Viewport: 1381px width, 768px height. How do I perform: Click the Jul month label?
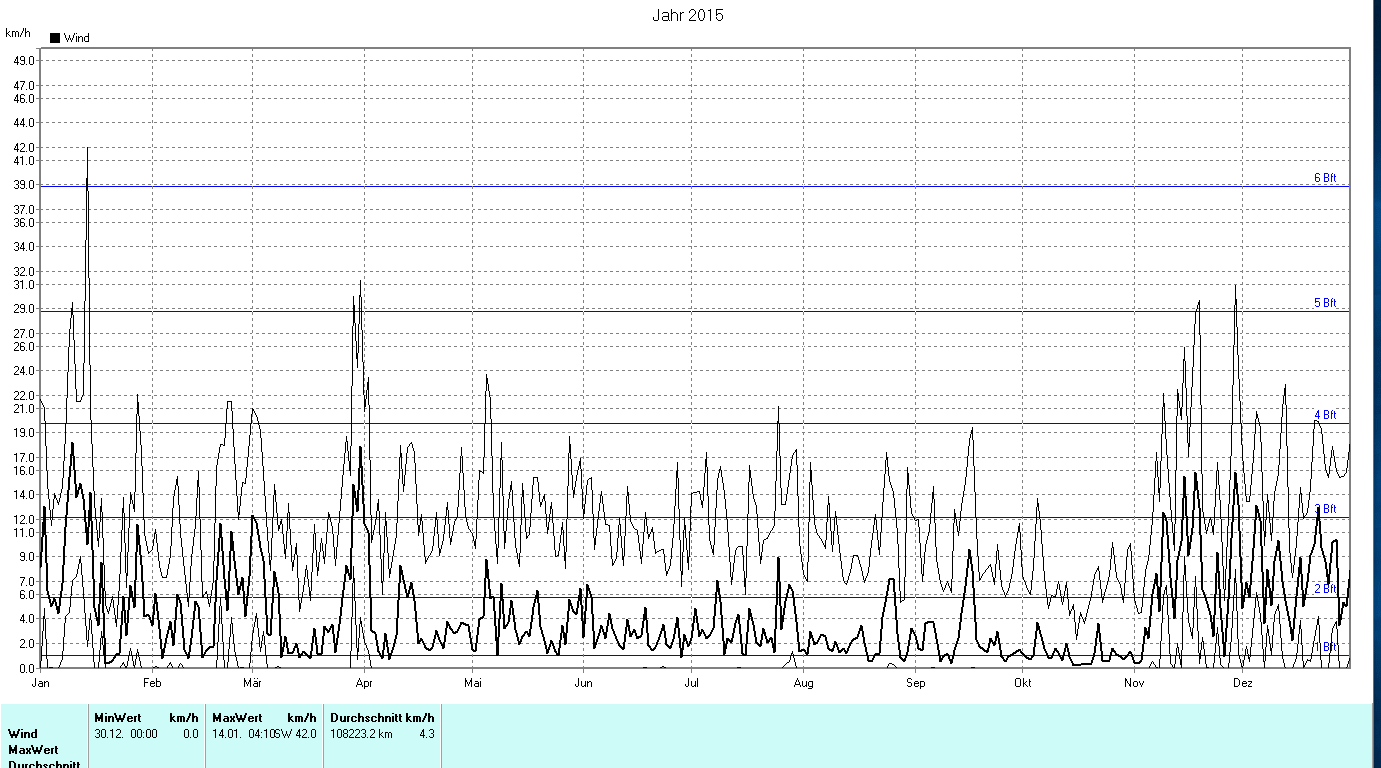click(x=691, y=684)
